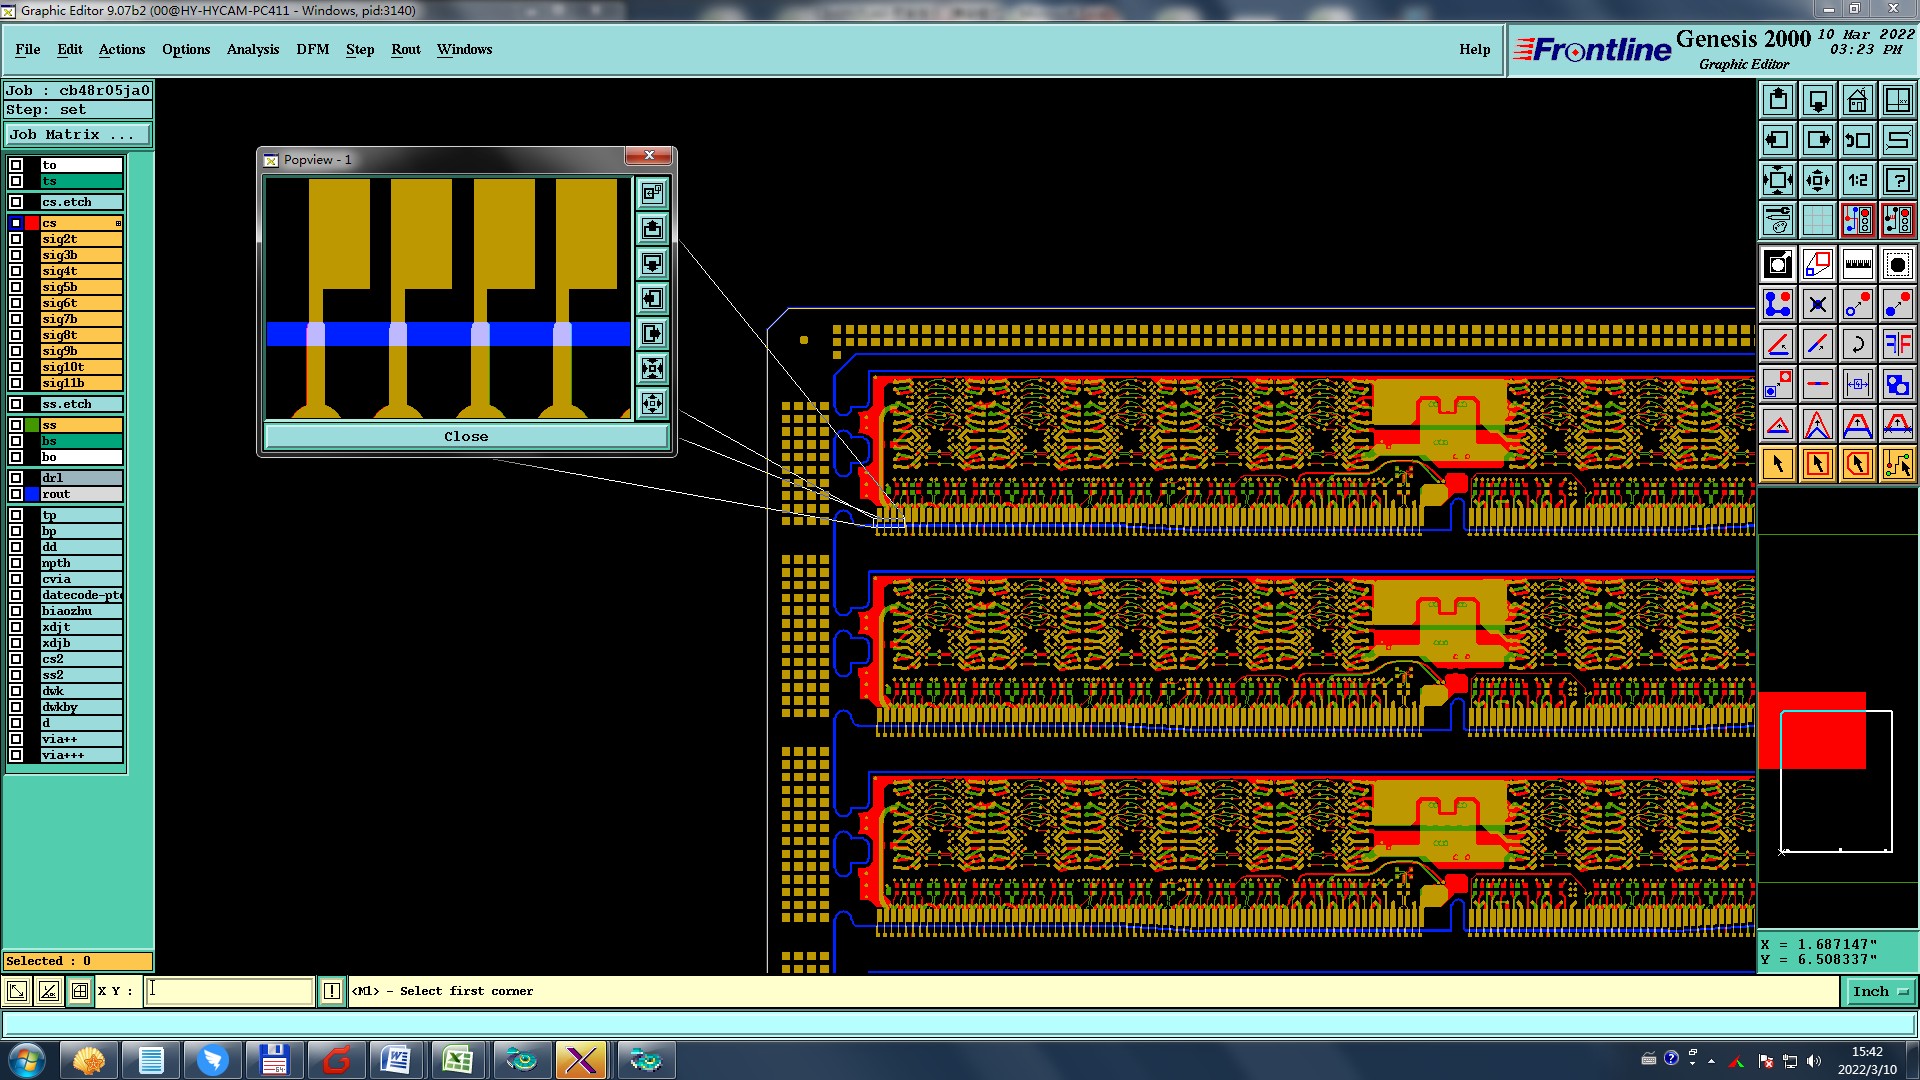The image size is (1920, 1080).
Task: Select the mirror feature tool icon
Action: (1897, 345)
